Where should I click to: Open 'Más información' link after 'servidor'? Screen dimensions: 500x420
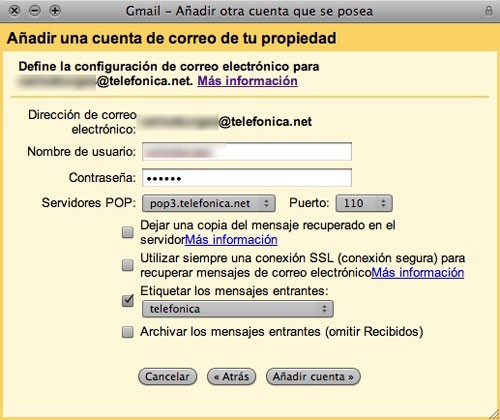click(231, 240)
